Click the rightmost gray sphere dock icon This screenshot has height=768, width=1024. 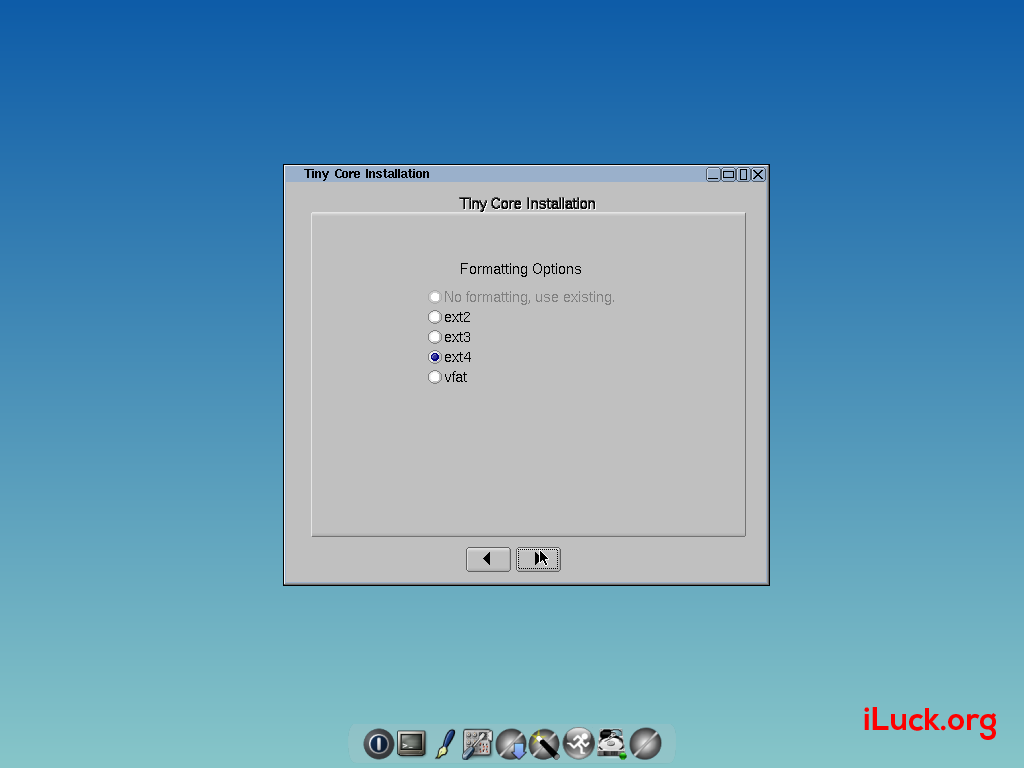[x=644, y=743]
